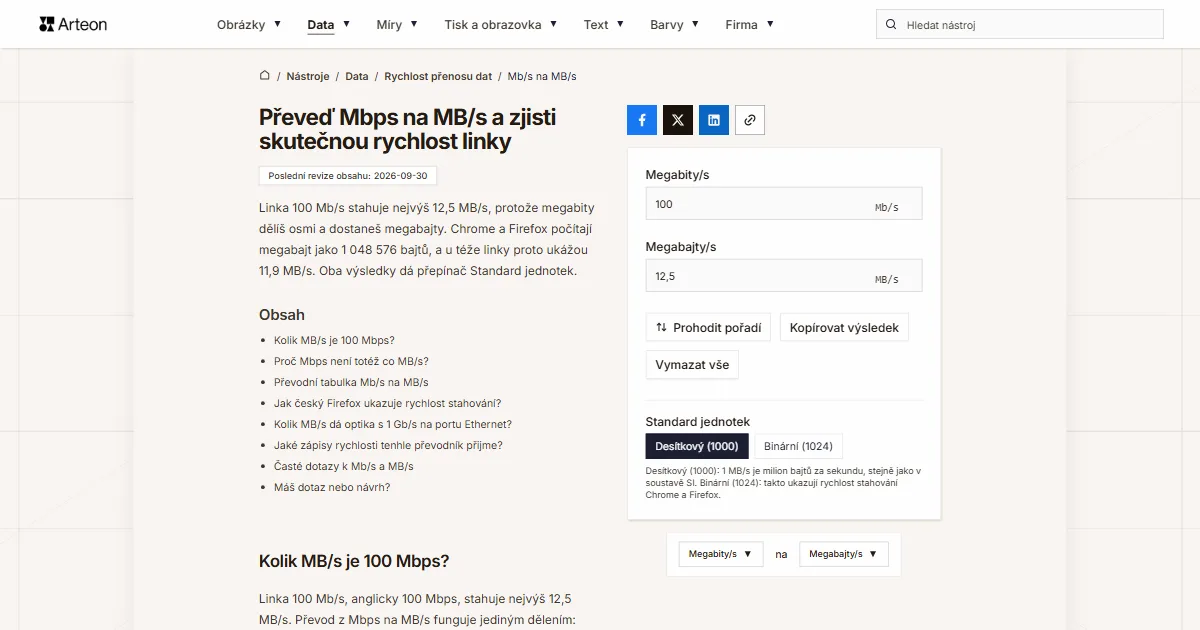This screenshot has width=1200, height=630.
Task: Click the Obsah heading
Action: pyautogui.click(x=282, y=315)
